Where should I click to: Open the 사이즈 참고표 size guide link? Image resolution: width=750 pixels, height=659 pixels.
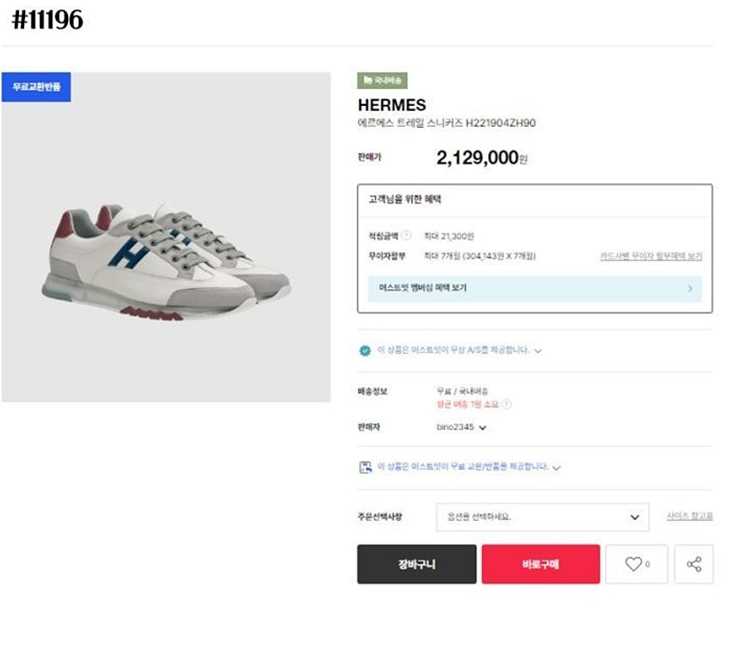[x=690, y=517]
